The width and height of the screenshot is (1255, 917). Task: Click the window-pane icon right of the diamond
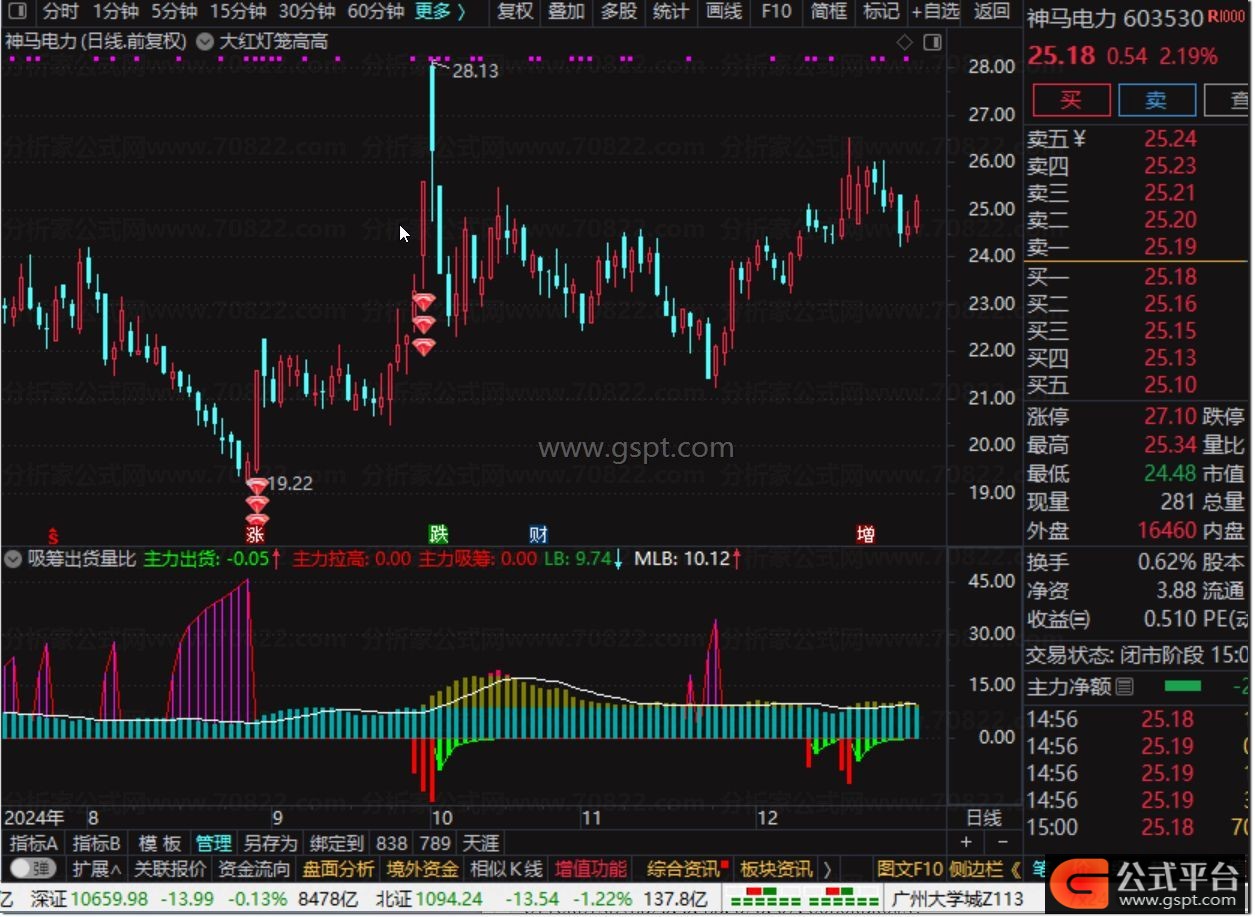(x=932, y=42)
